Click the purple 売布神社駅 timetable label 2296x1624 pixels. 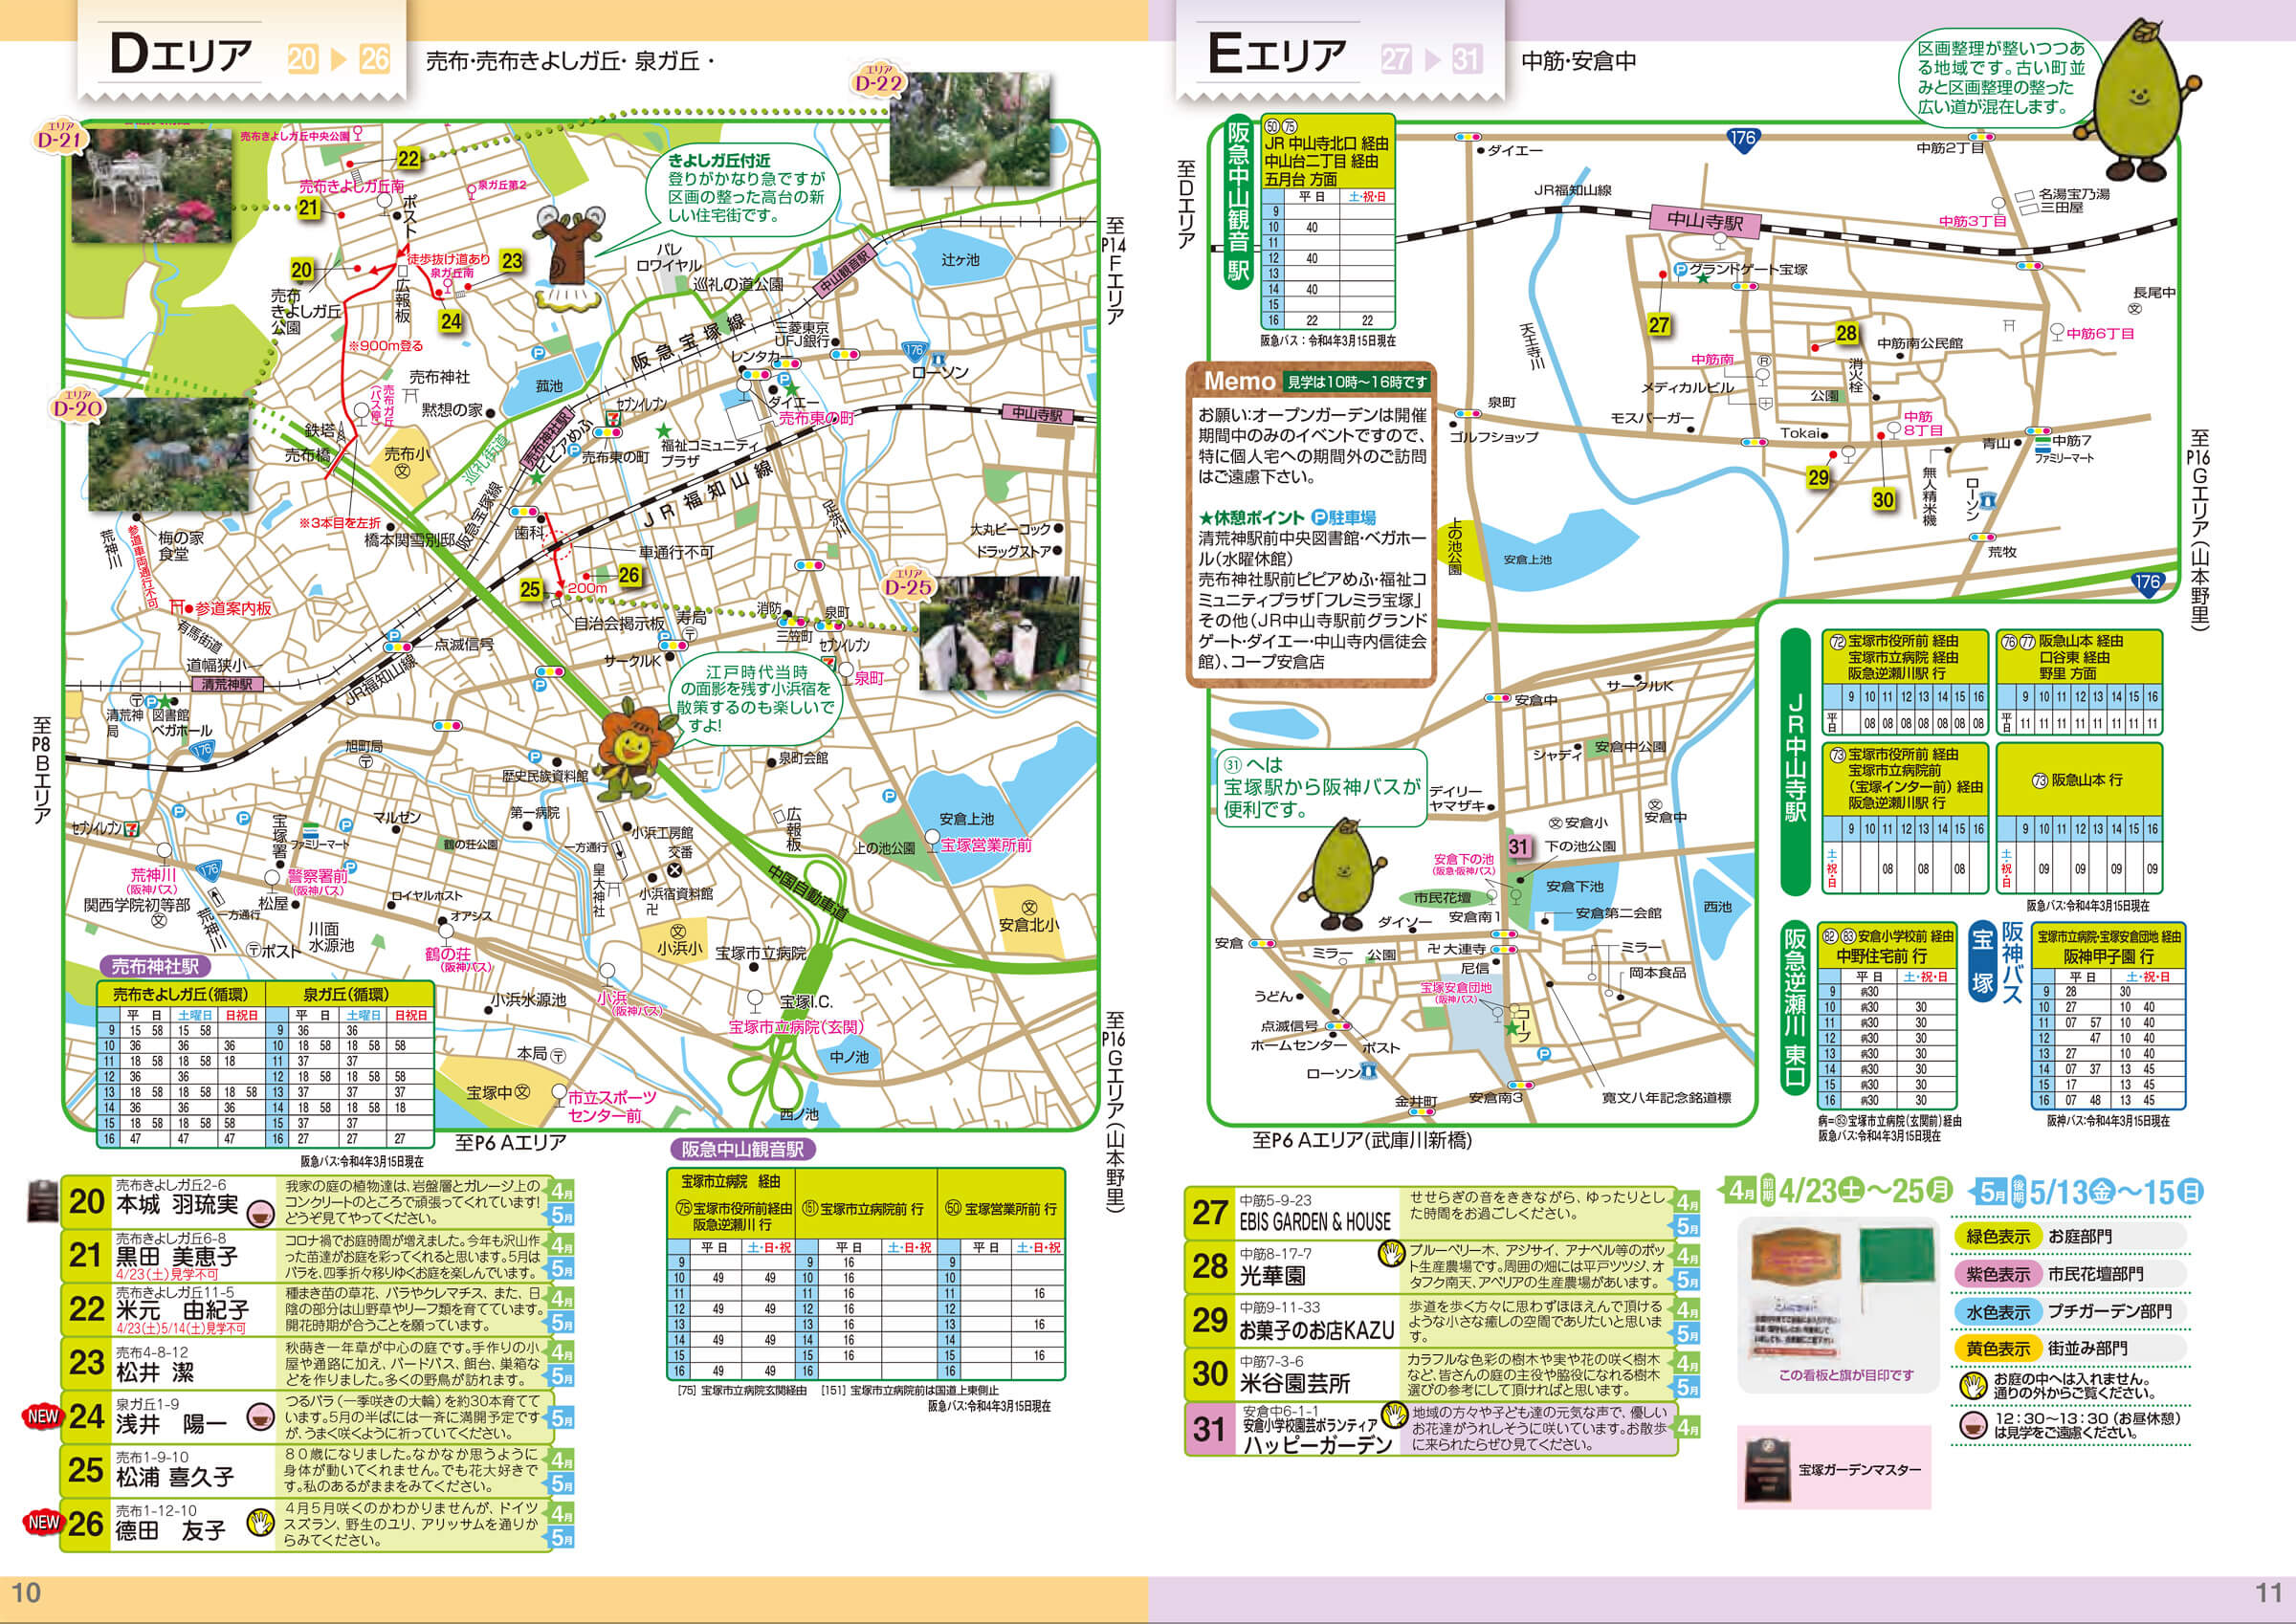pos(154,967)
